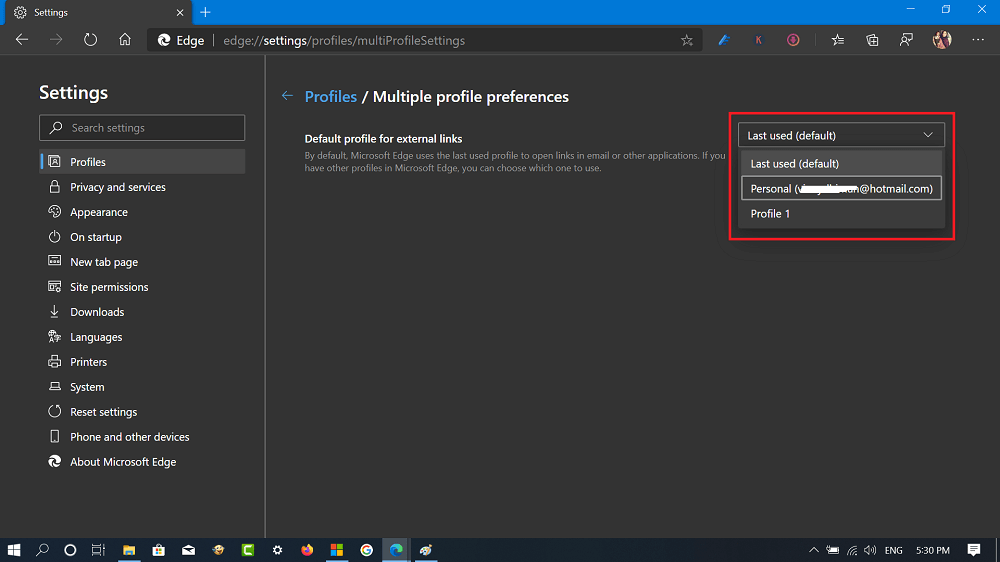Open volume control in system tray
The image size is (1000, 562).
pyautogui.click(x=870, y=550)
